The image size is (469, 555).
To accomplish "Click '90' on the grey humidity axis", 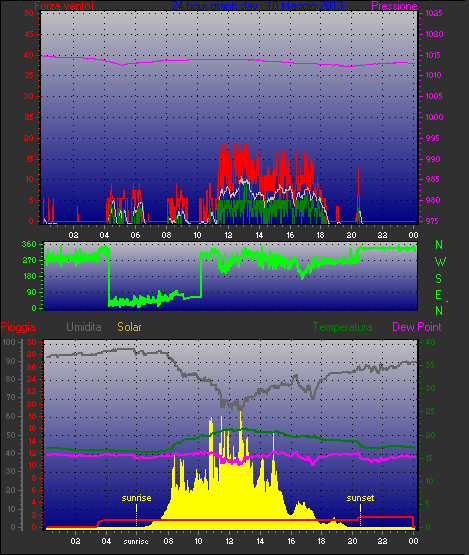I will click(x=11, y=361).
